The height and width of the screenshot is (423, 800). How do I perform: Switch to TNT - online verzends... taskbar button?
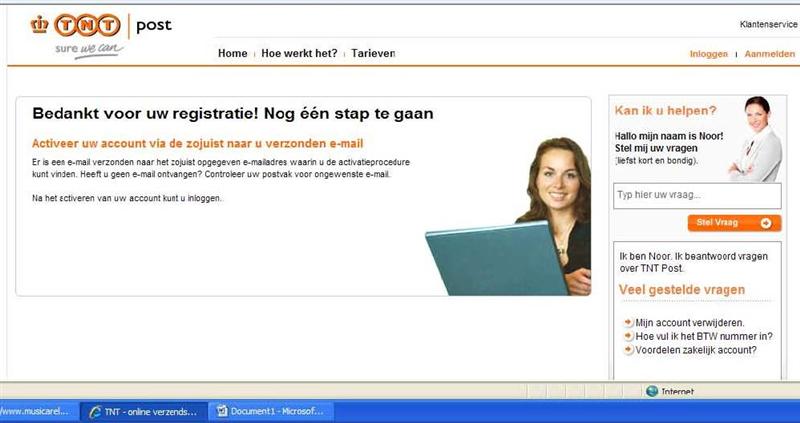[x=144, y=411]
